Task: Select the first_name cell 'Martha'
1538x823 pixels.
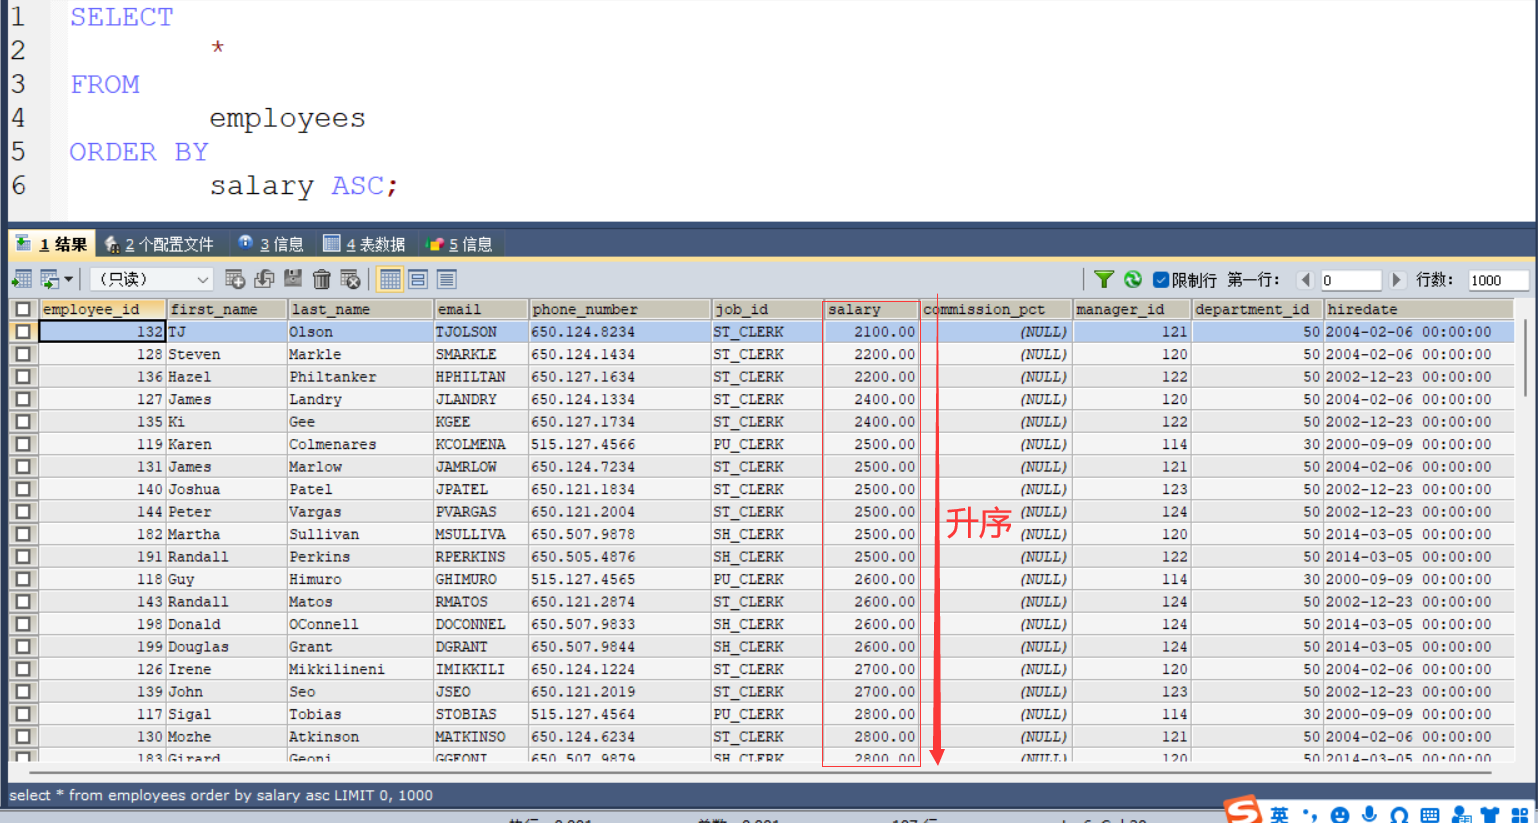Action: 227,534
